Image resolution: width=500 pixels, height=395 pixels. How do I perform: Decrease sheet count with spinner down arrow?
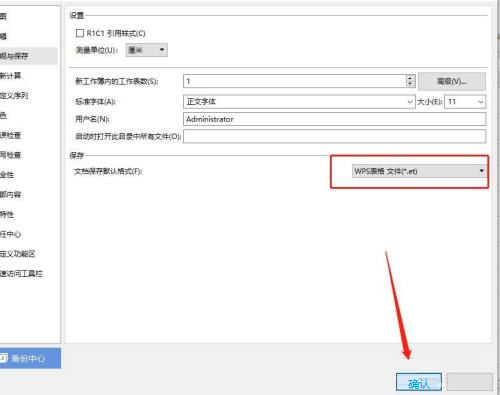pos(411,84)
